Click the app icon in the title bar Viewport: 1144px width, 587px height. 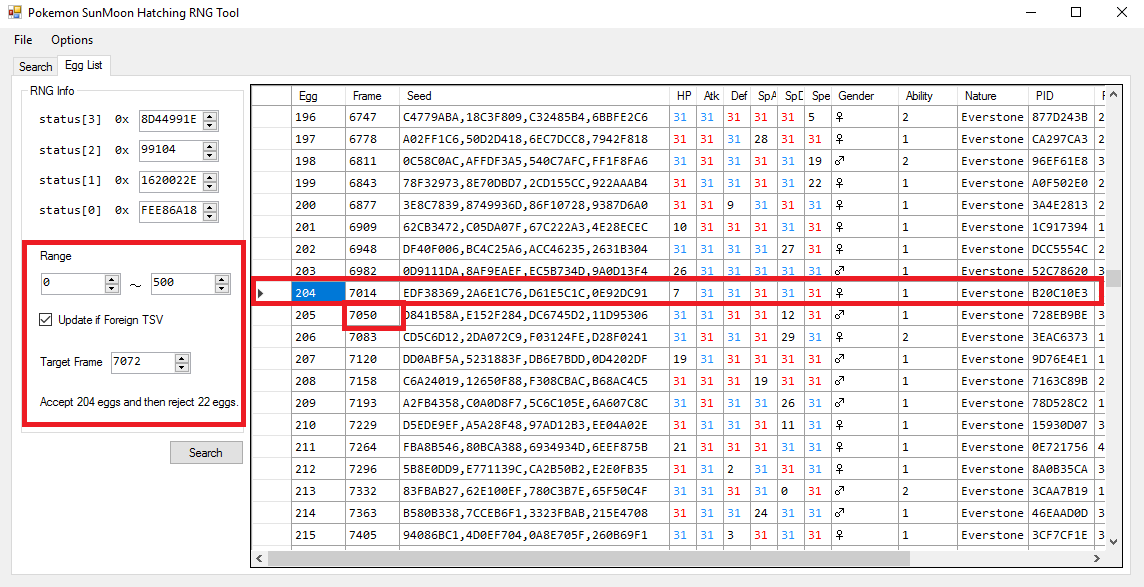click(14, 13)
